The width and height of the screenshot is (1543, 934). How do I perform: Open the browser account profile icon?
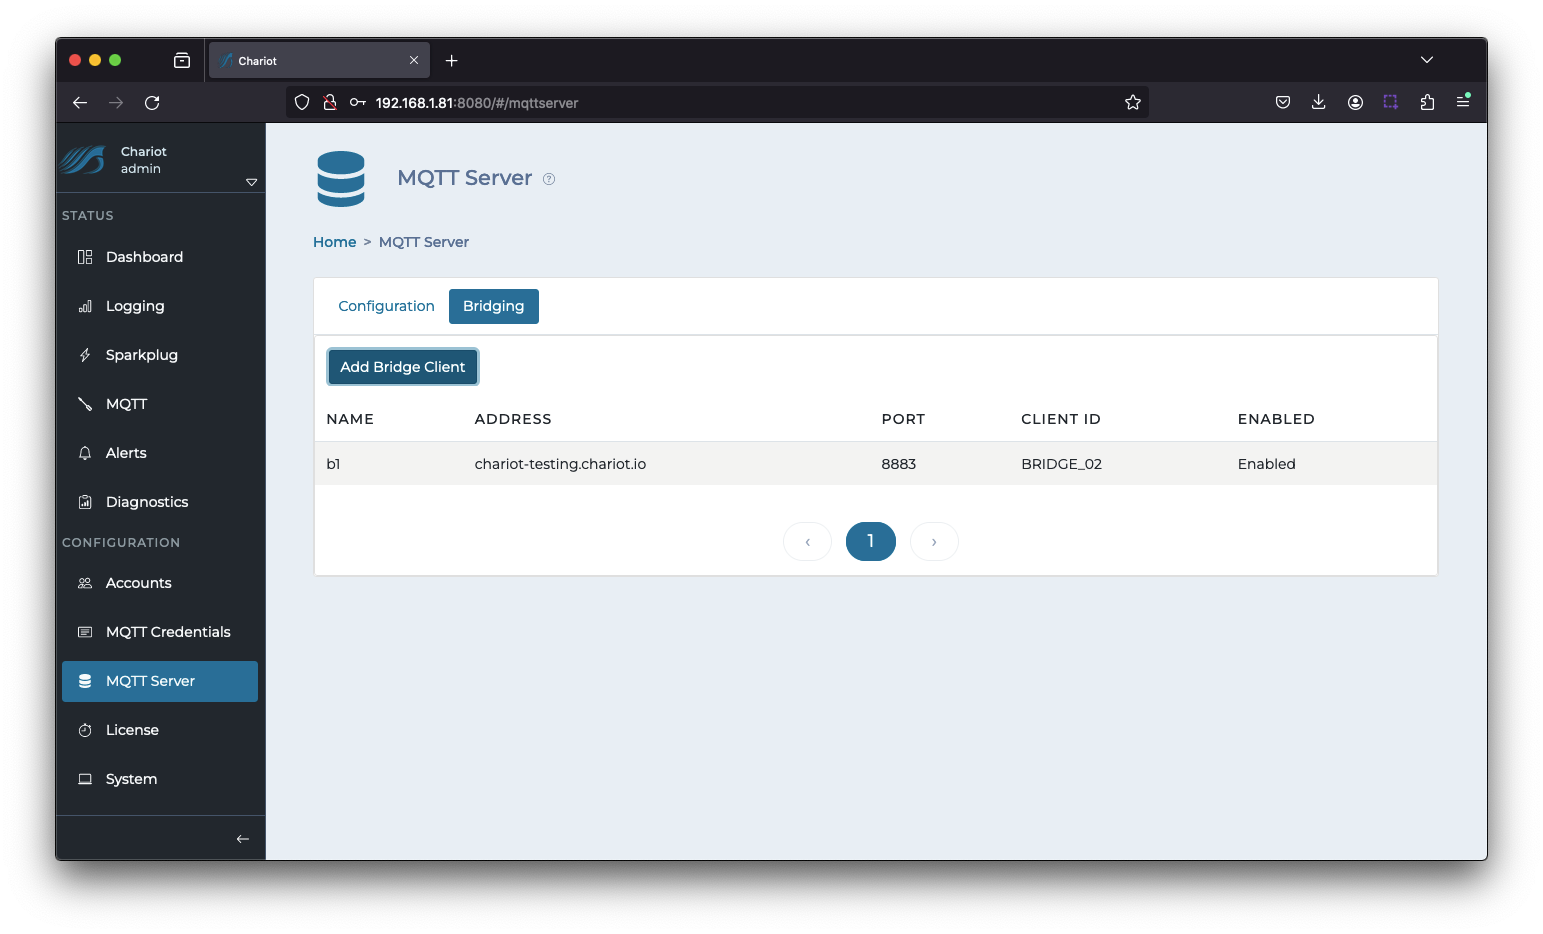[1355, 102]
